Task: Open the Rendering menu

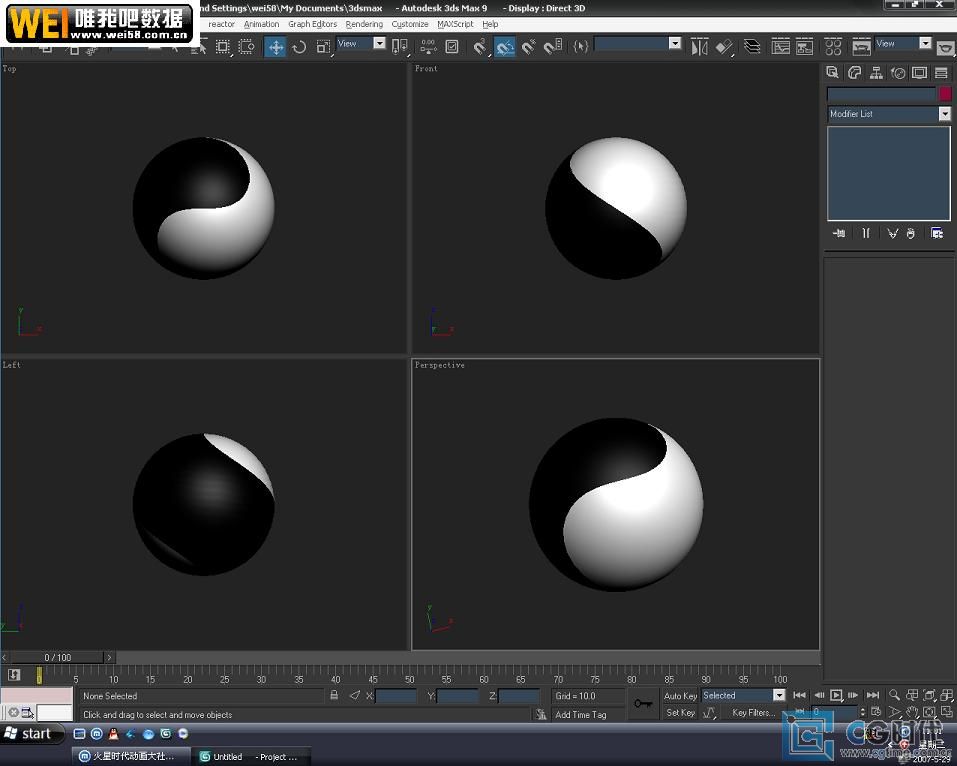Action: coord(364,24)
